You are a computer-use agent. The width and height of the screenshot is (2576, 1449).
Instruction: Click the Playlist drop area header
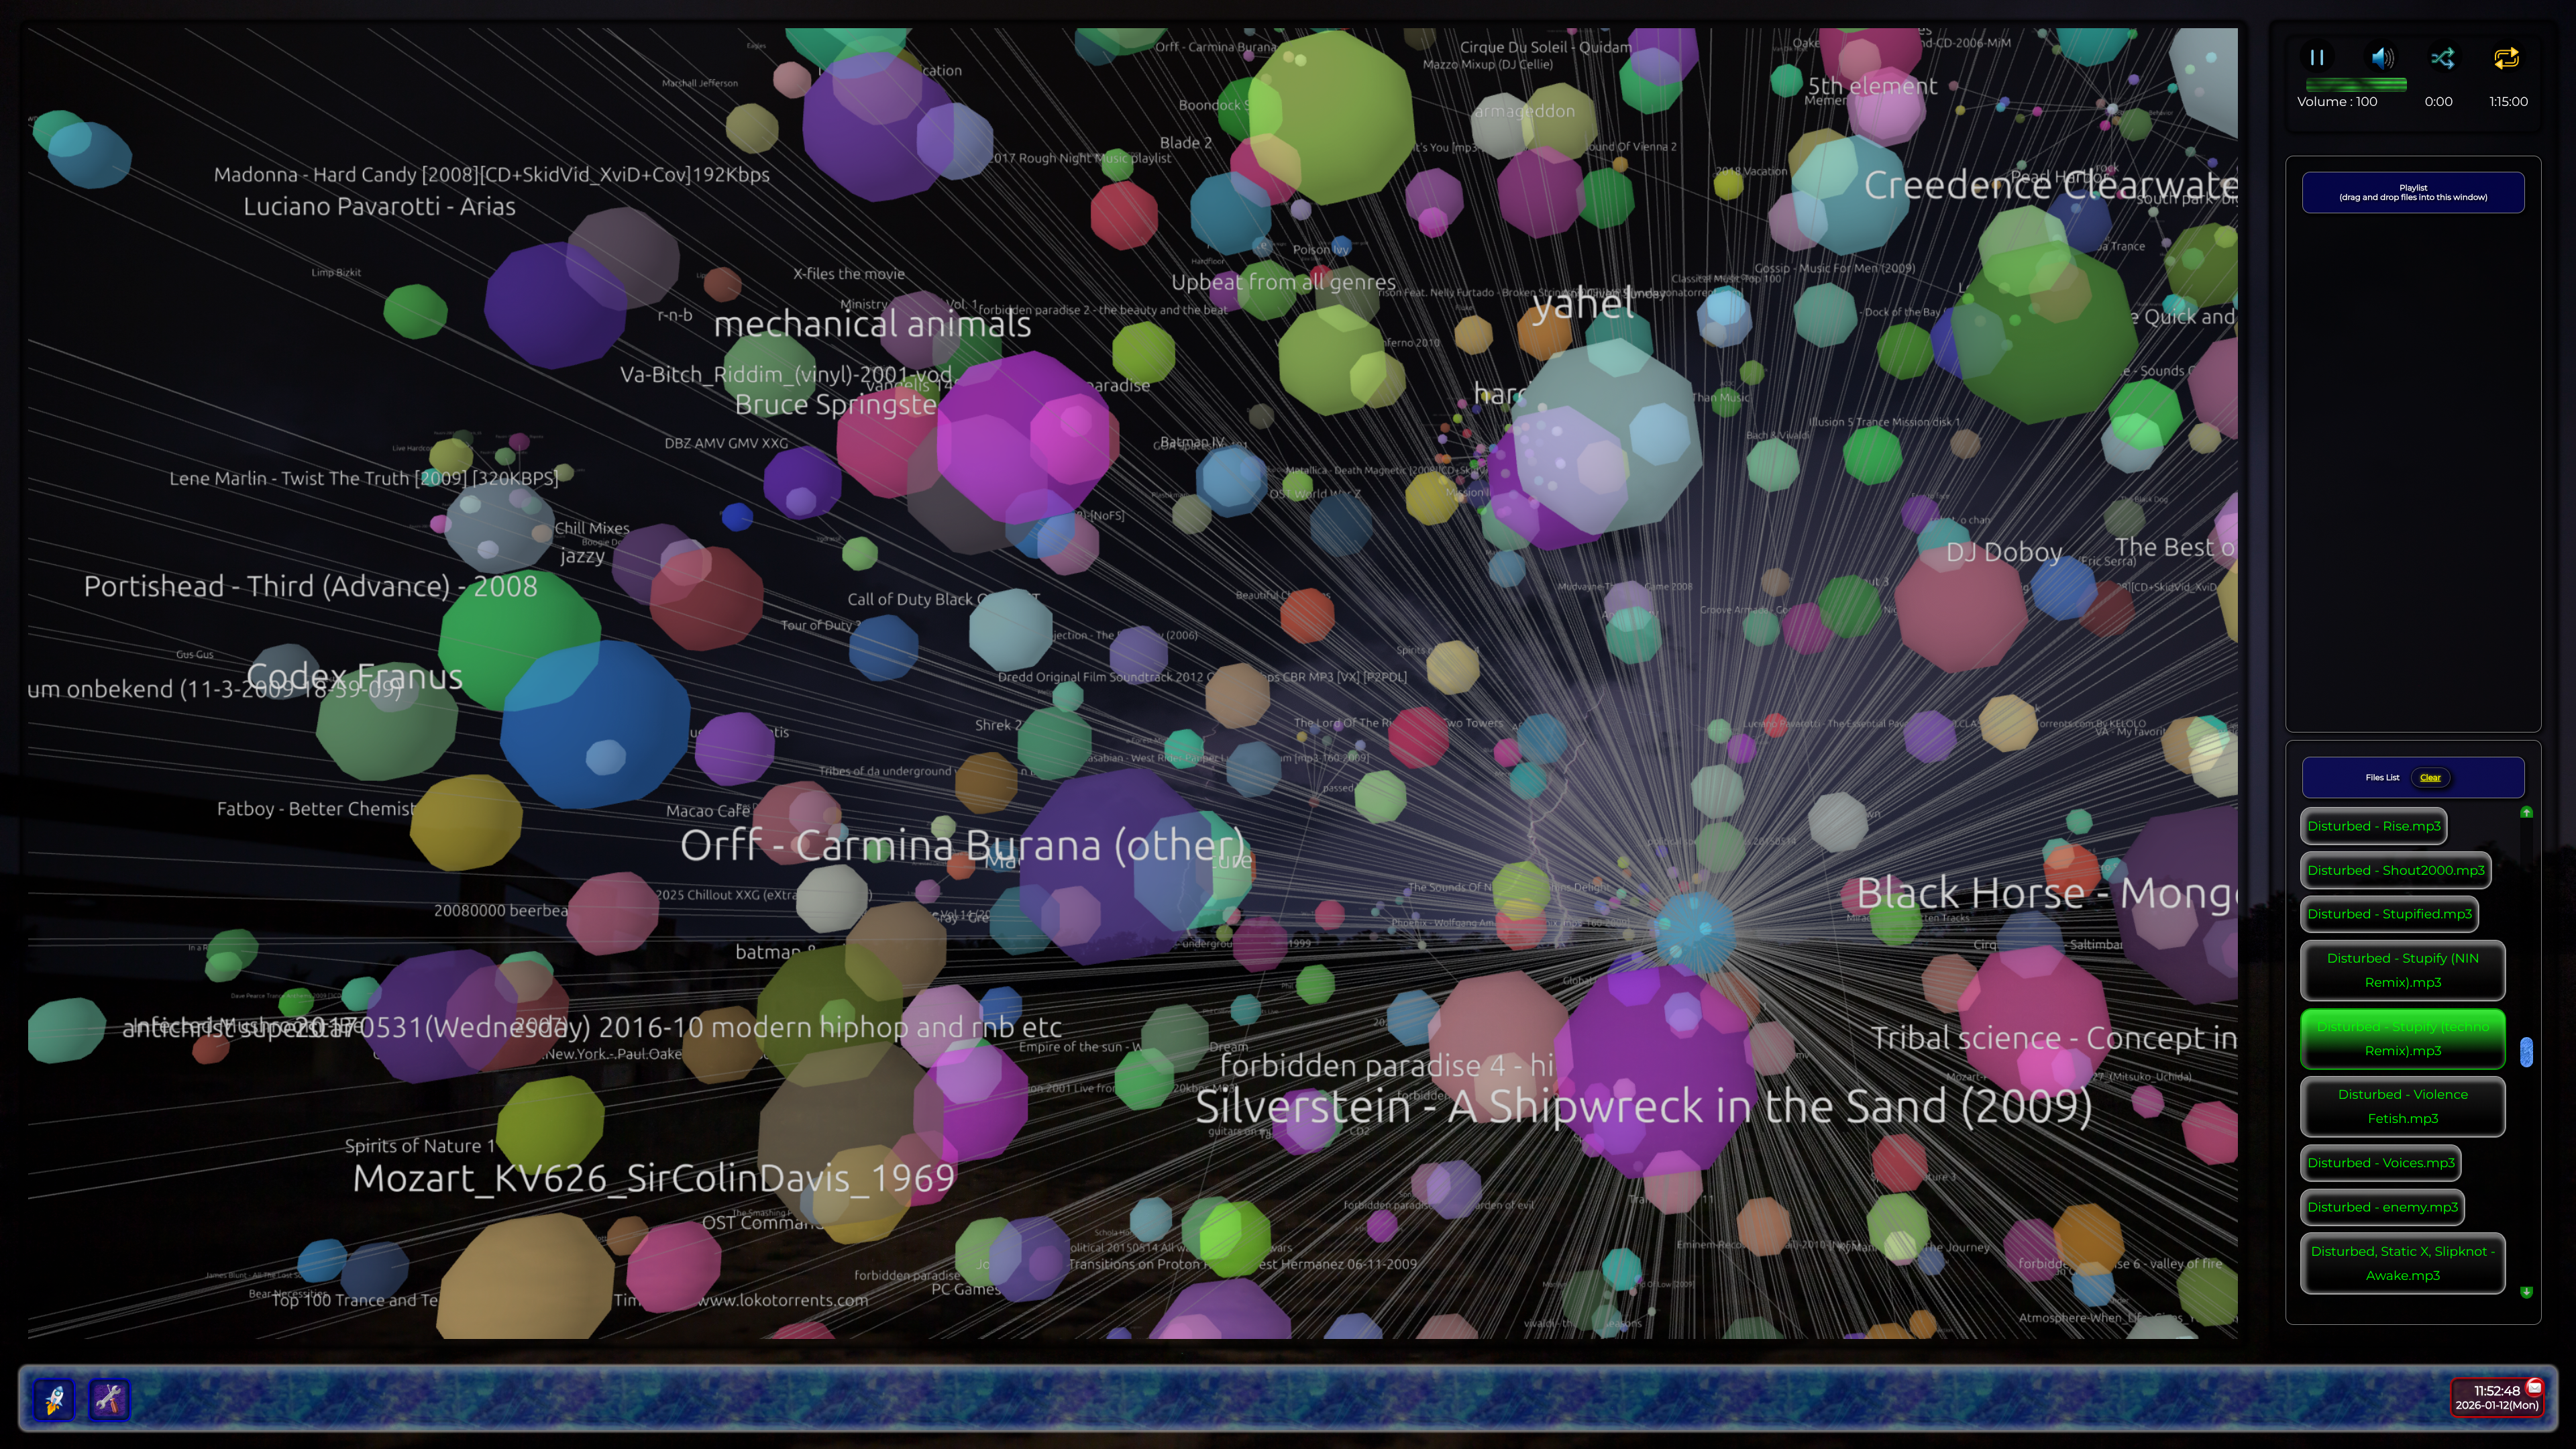click(x=2412, y=192)
